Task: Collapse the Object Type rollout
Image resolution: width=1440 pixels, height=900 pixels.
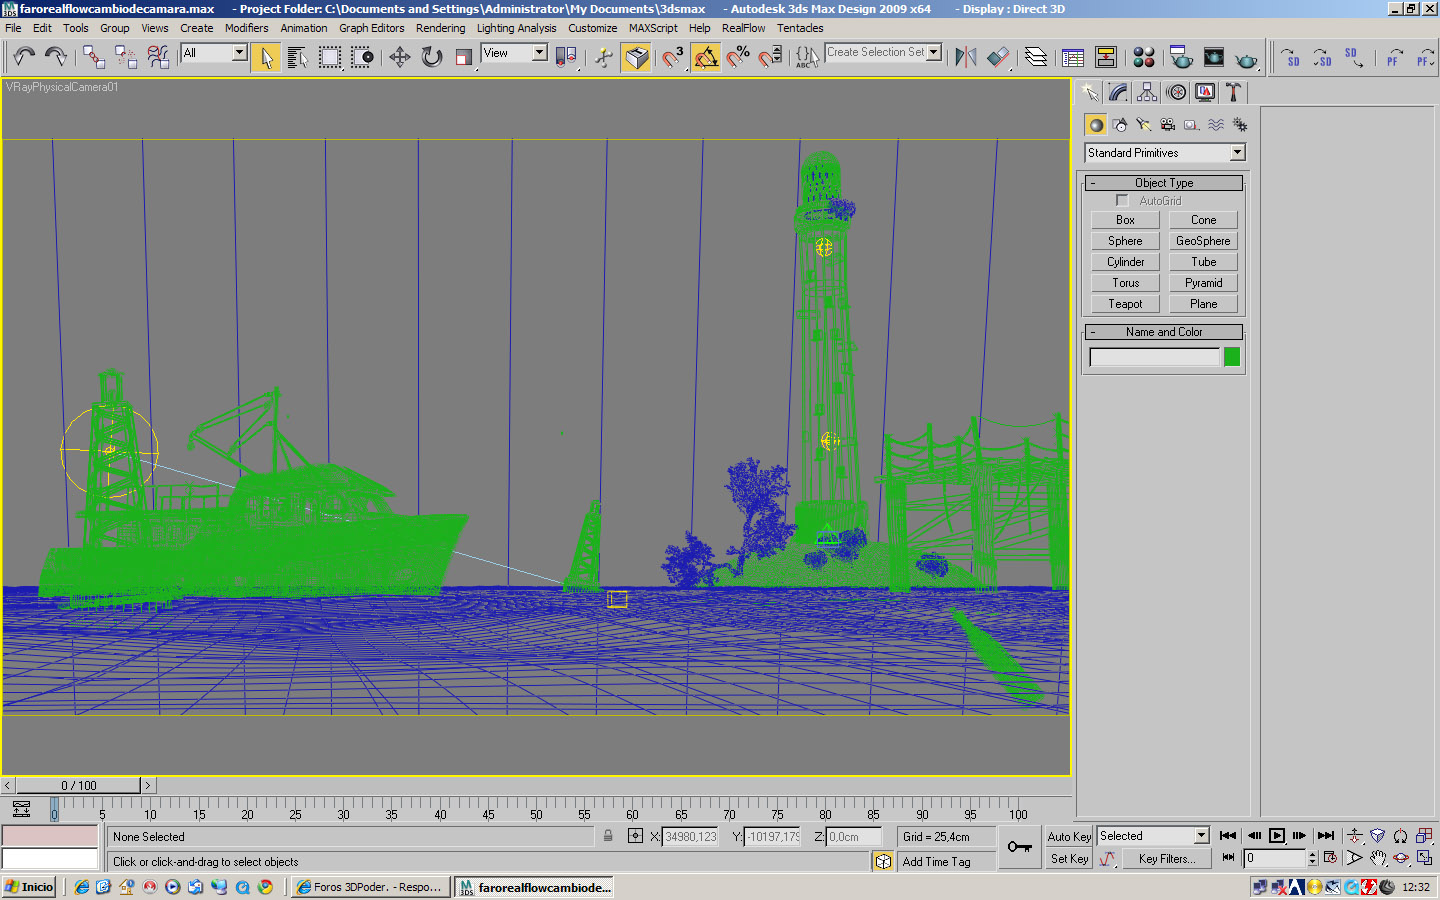Action: [1164, 183]
